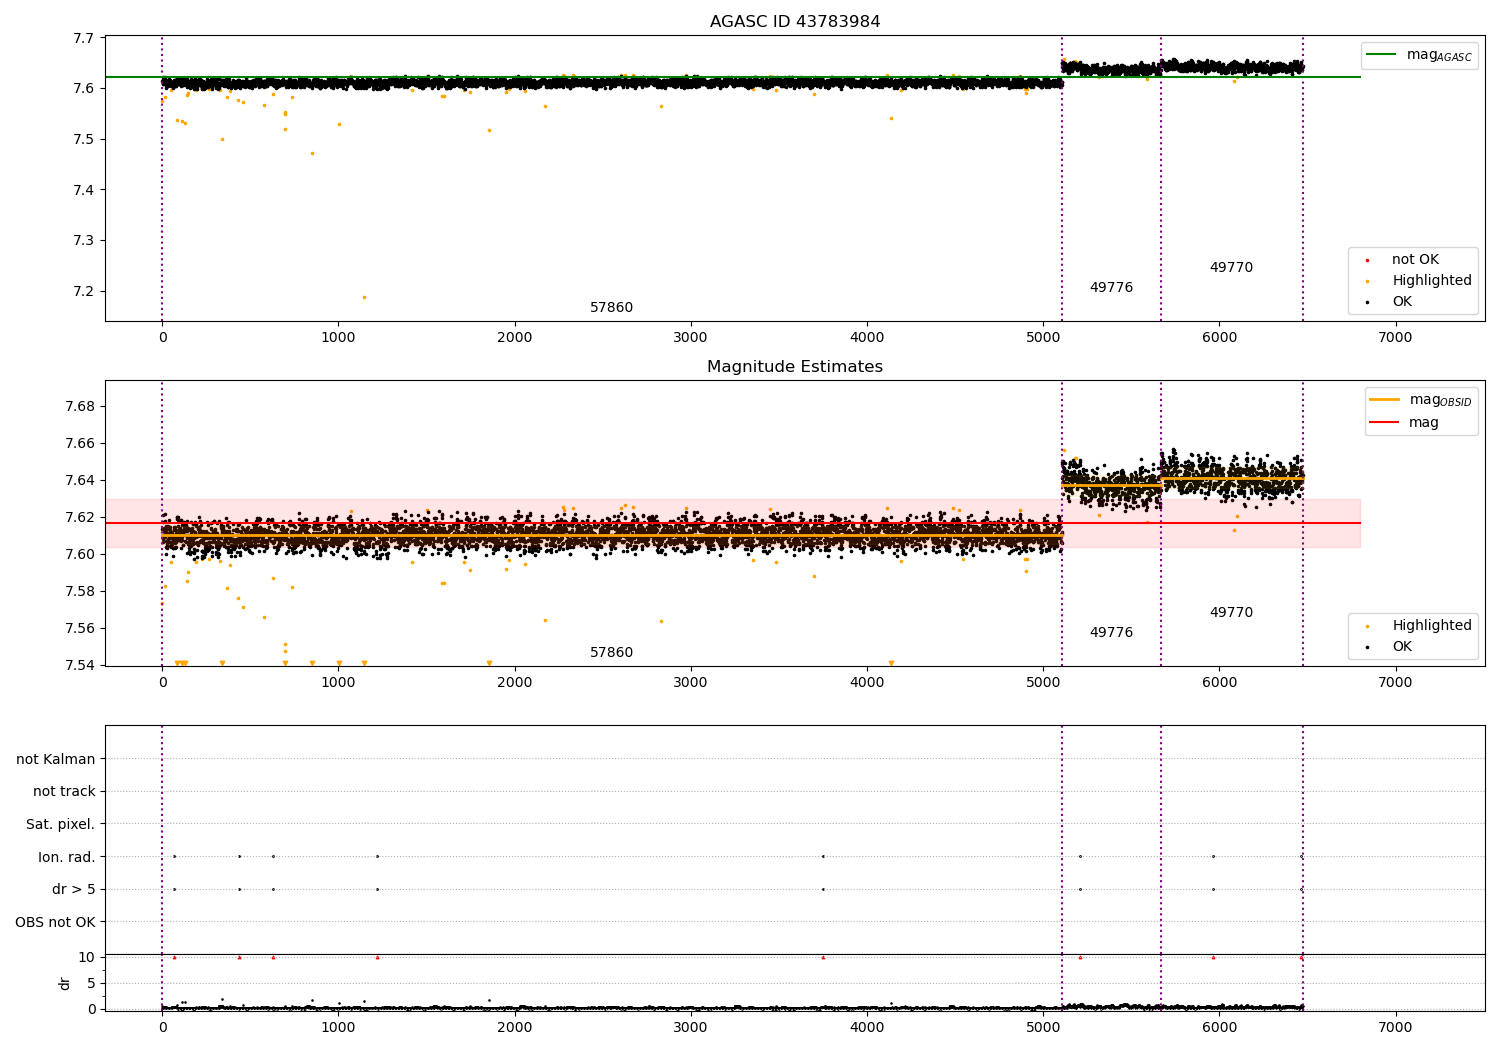Select the orange Highlighted legend entry in top panel
1500x1050 pixels.
click(1431, 281)
